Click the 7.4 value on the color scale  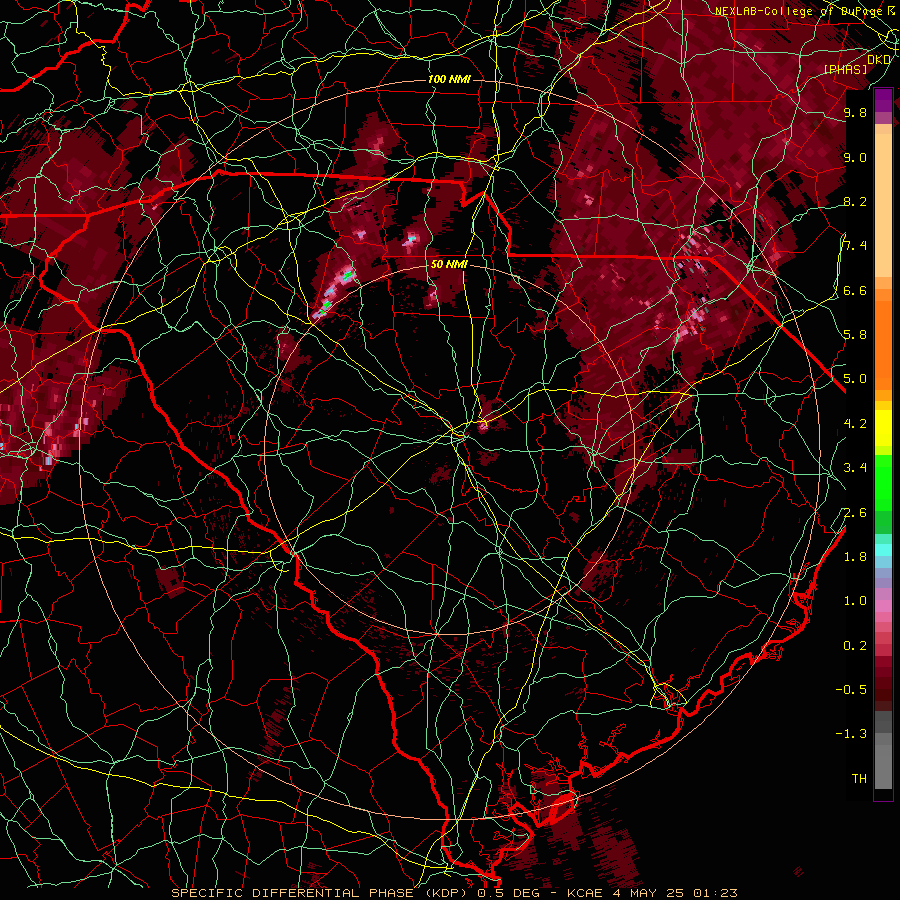point(855,246)
